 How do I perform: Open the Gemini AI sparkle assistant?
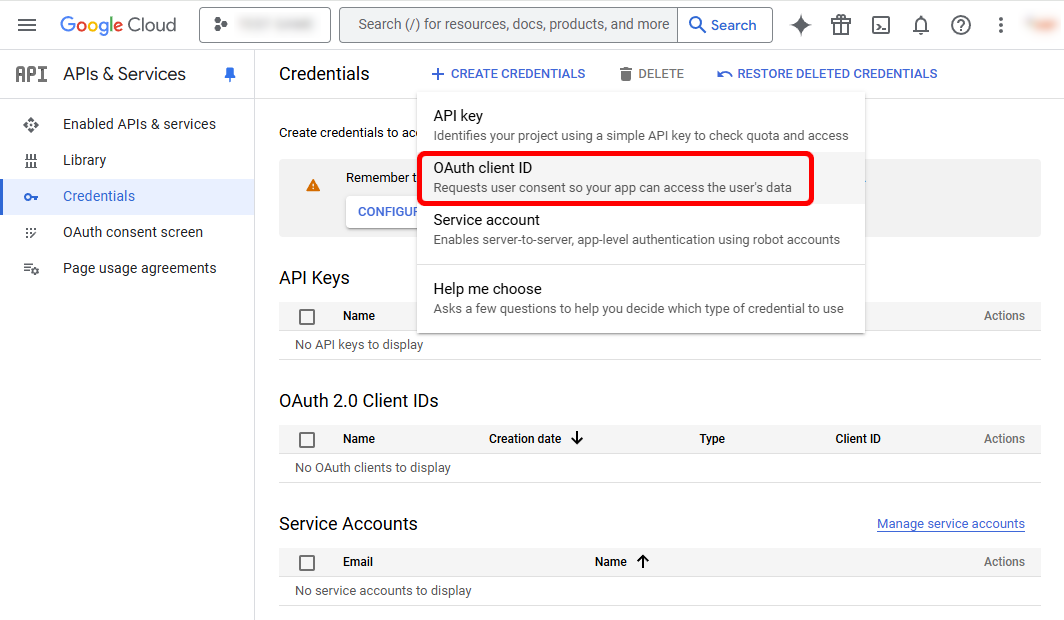pyautogui.click(x=801, y=25)
